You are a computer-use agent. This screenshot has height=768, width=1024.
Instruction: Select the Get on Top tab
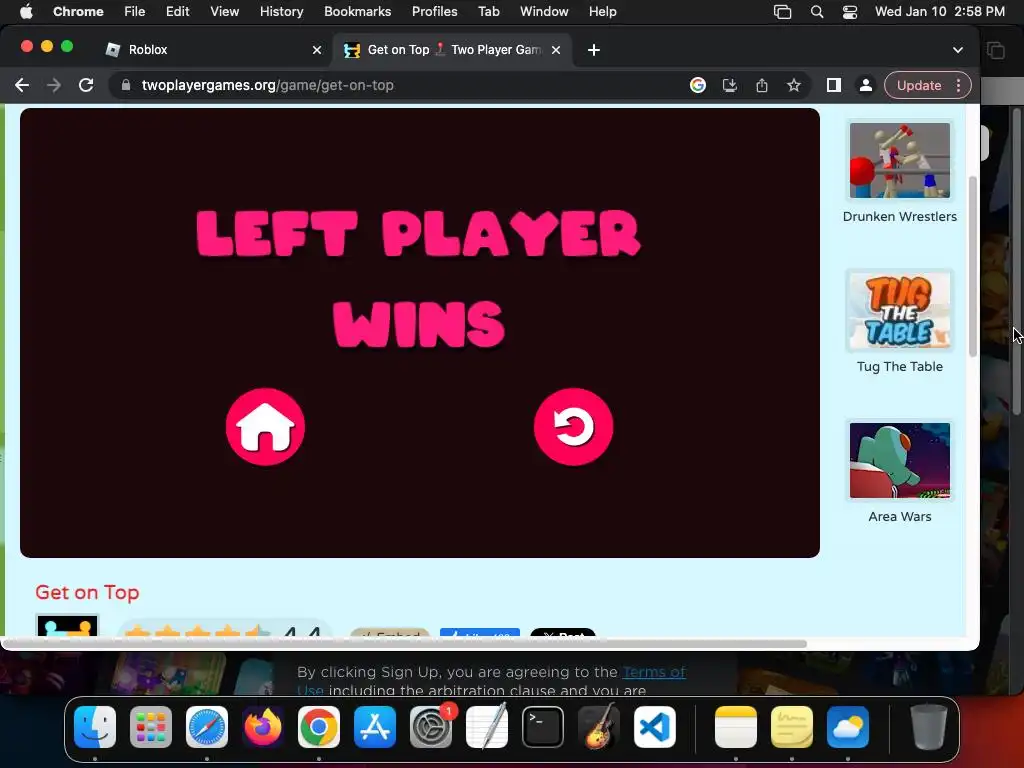tap(453, 50)
